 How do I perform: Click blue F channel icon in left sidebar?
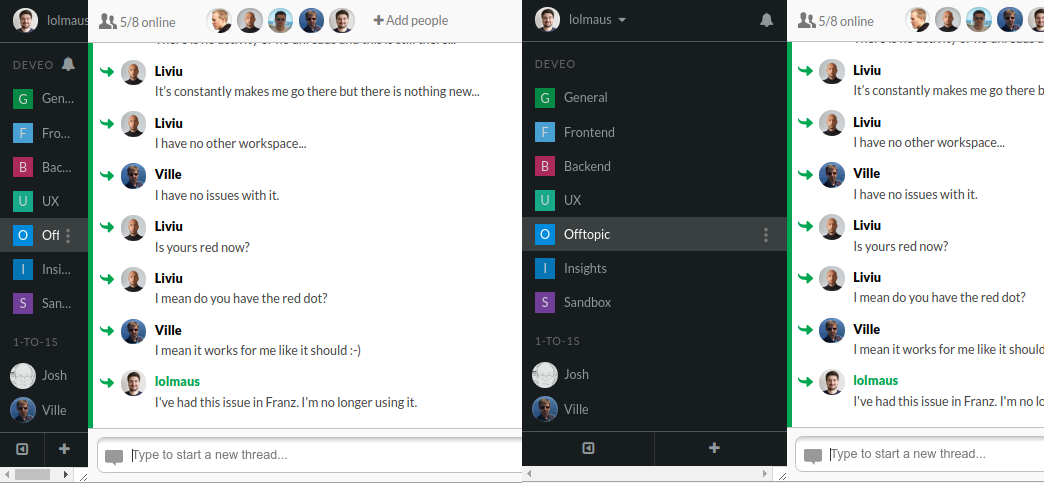(23, 133)
